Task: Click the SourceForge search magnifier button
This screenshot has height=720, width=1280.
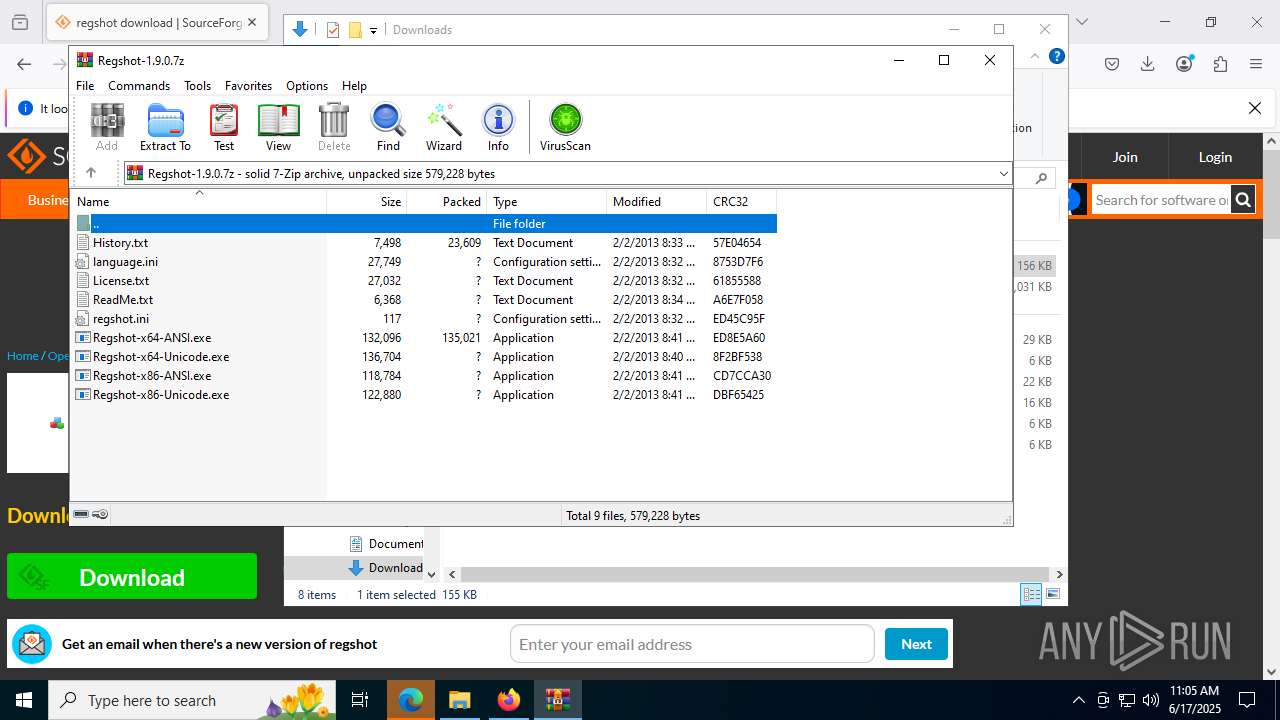Action: point(1243,200)
